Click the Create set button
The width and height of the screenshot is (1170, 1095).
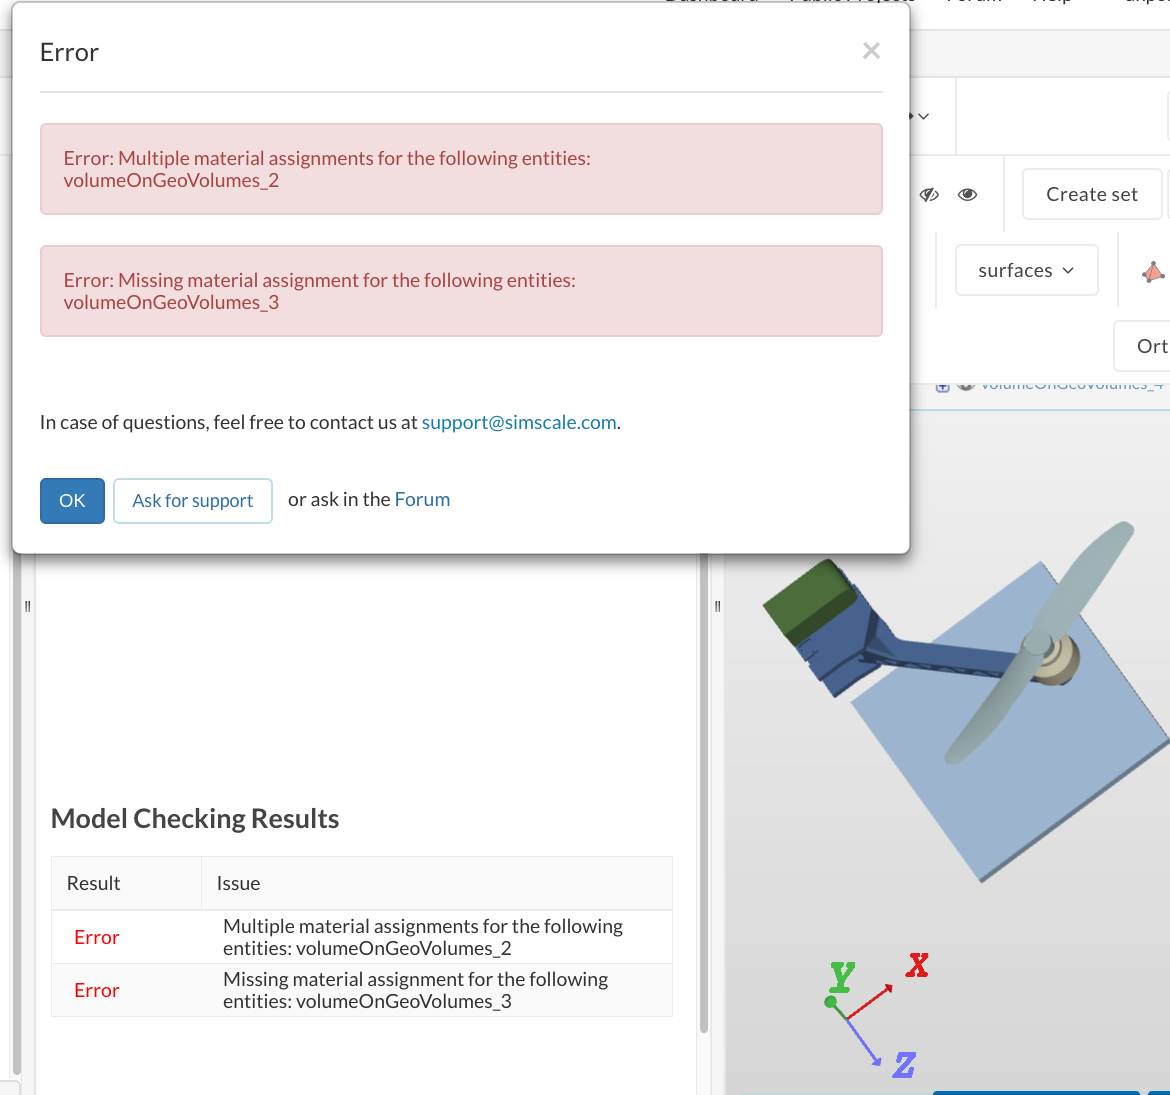coord(1091,194)
